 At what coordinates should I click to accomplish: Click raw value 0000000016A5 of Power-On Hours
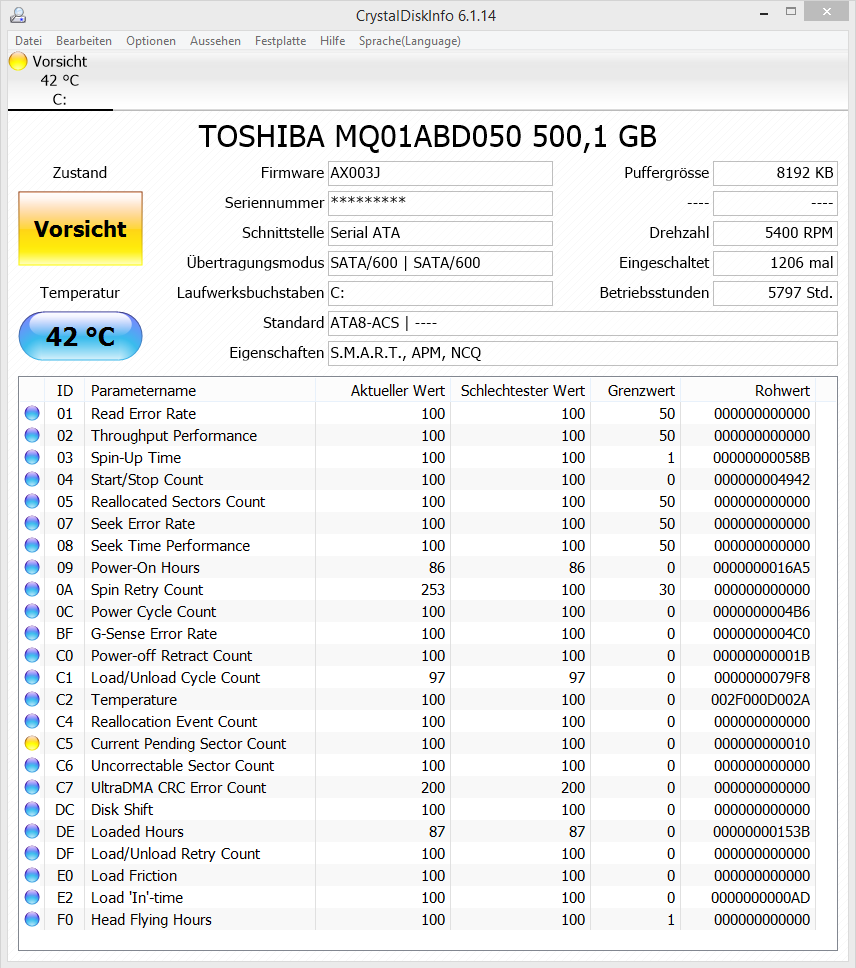click(x=762, y=567)
